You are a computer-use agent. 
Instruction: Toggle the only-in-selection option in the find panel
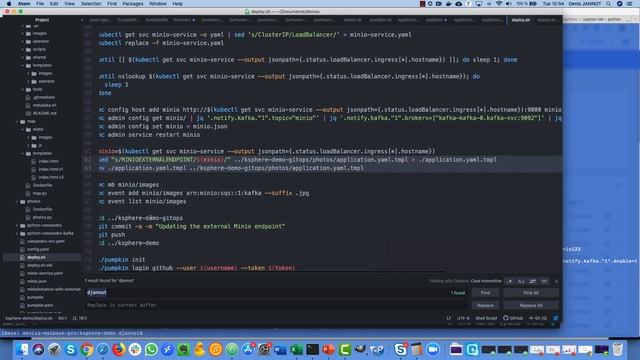[533, 281]
